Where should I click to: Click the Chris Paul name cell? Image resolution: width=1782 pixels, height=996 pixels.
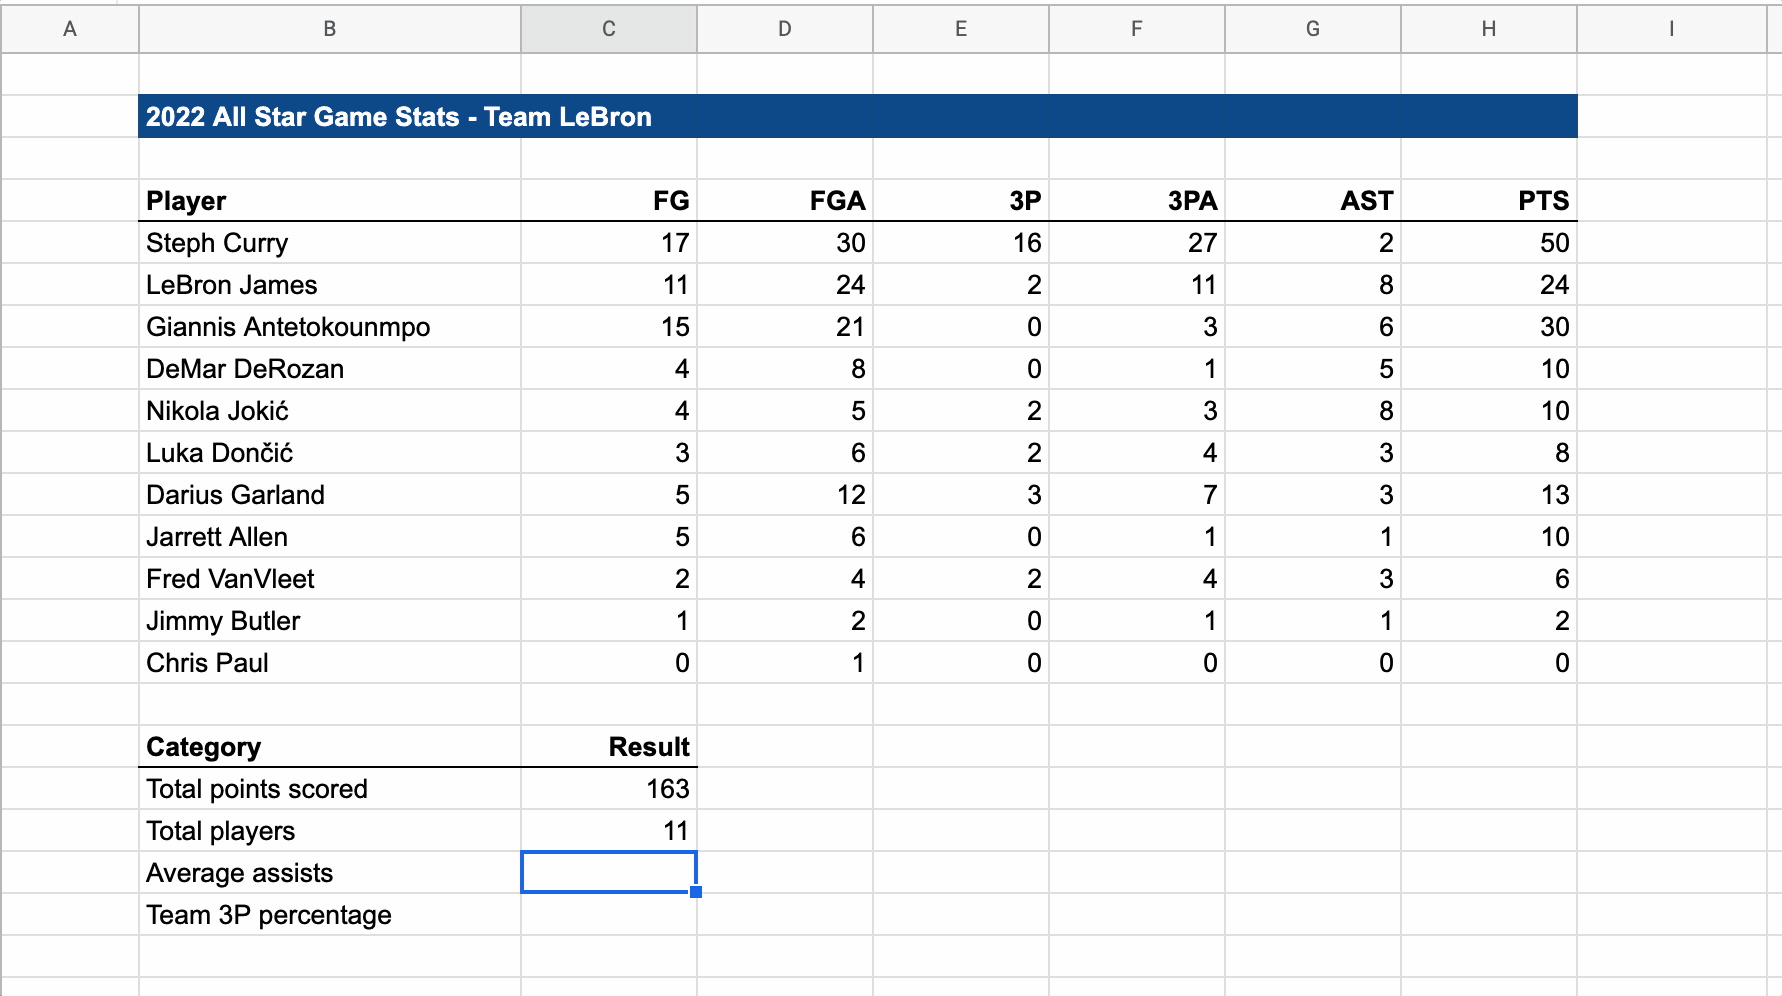coord(329,663)
